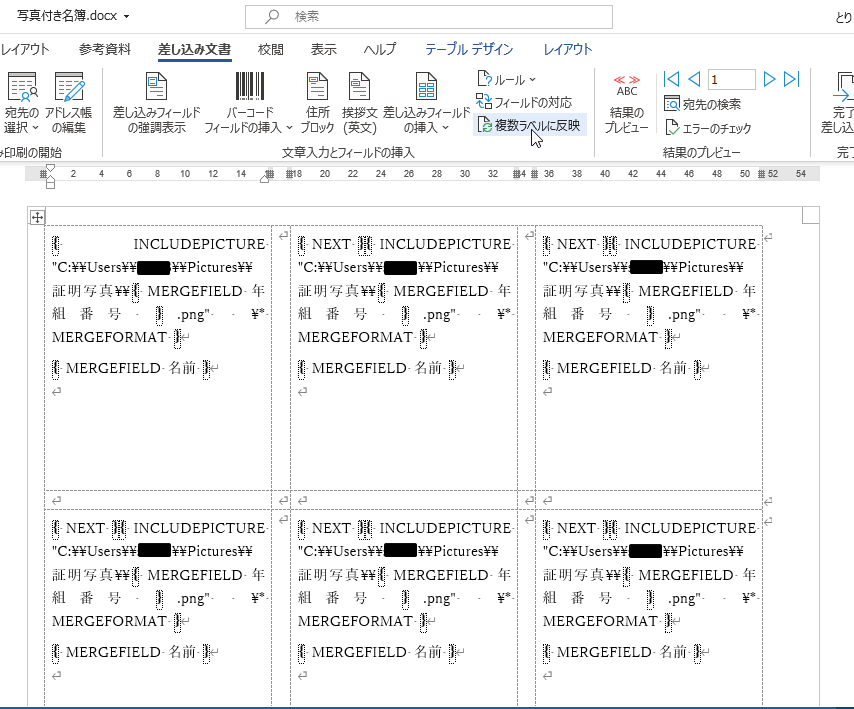Click アドレス帳の編集 icon
Image resolution: width=854 pixels, height=709 pixels.
pyautogui.click(x=69, y=87)
